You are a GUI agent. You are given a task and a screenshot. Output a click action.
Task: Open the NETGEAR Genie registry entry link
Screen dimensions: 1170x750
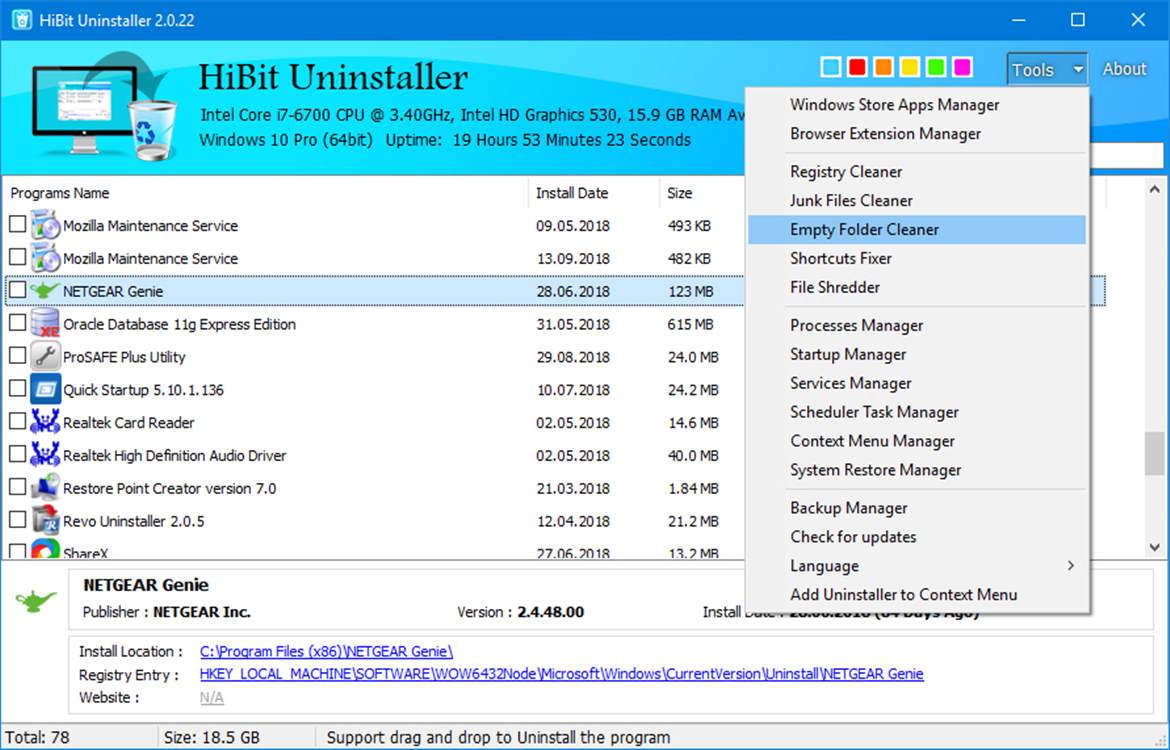pyautogui.click(x=561, y=674)
